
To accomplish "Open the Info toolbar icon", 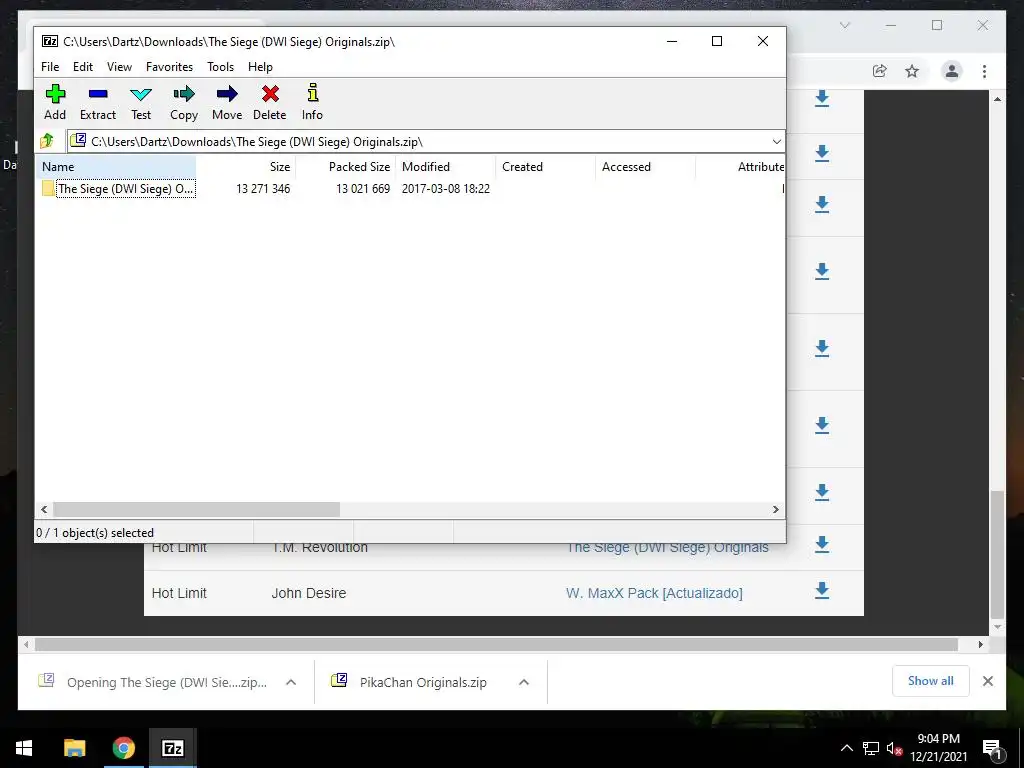I will coord(312,103).
